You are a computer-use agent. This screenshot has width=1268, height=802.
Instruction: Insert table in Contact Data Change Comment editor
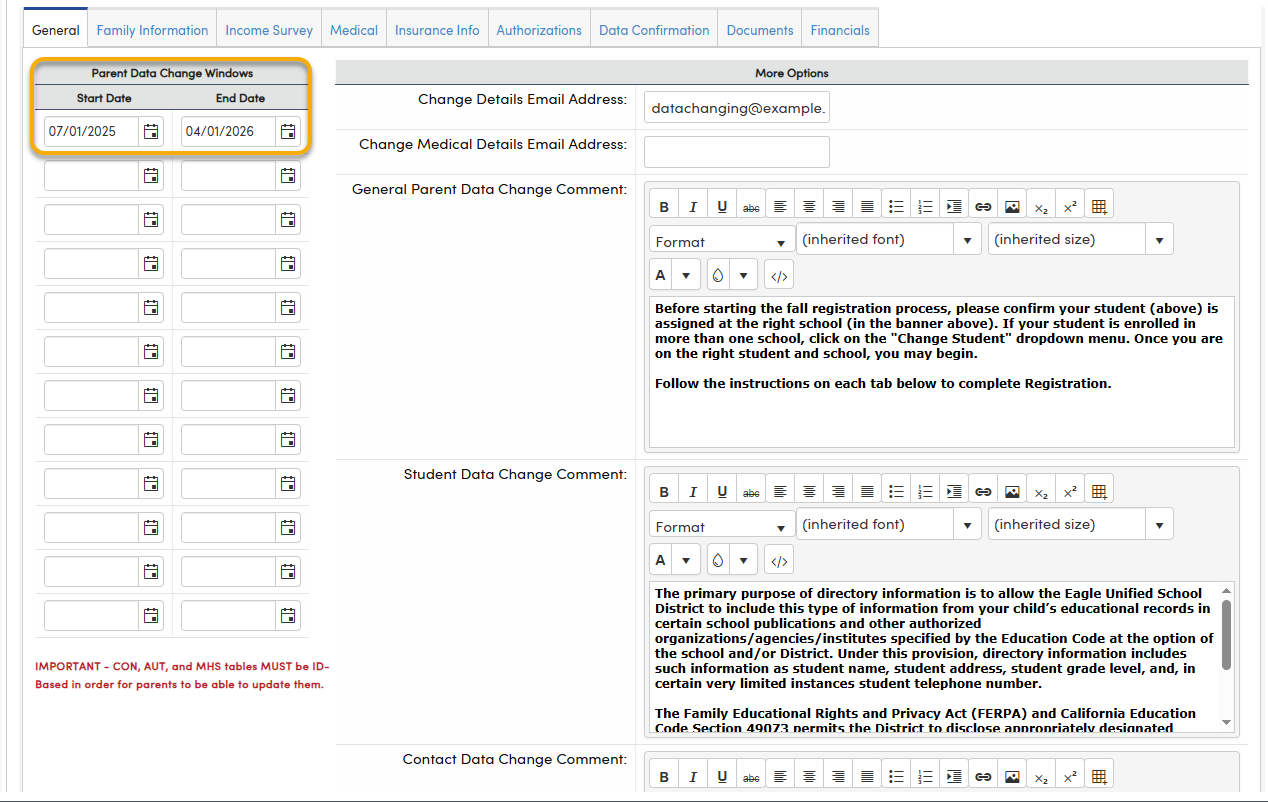click(x=1099, y=776)
